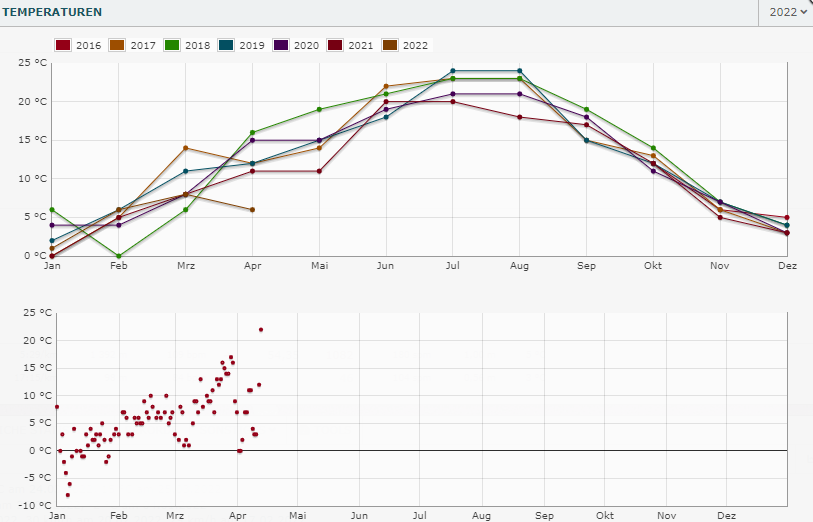Click the 2022 line endpoint at April 6 °C
The image size is (813, 522).
pyautogui.click(x=252, y=210)
